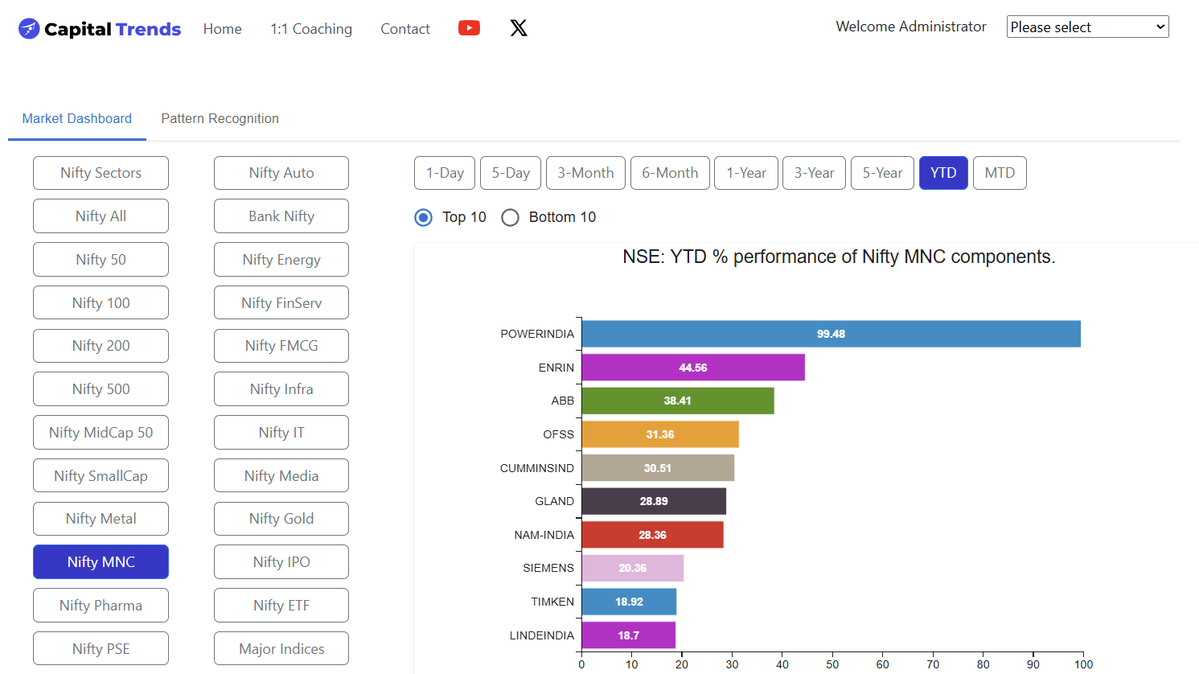The height and width of the screenshot is (674, 1199).
Task: Select the 3-Month timeframe
Action: click(586, 173)
